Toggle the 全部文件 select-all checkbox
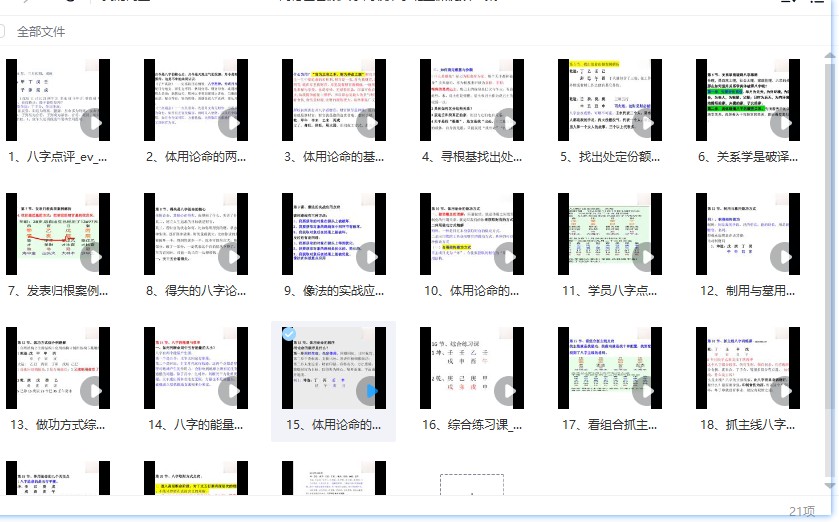This screenshot has height=522, width=839. coord(2,32)
